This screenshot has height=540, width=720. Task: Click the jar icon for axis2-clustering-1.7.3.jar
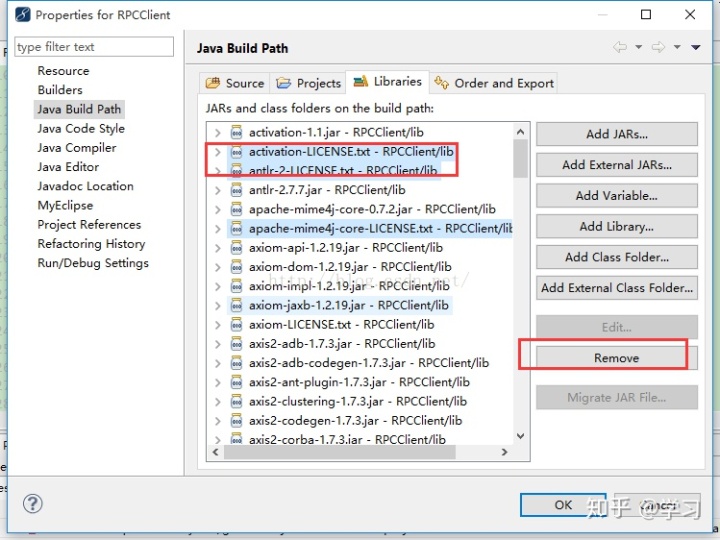pos(236,401)
